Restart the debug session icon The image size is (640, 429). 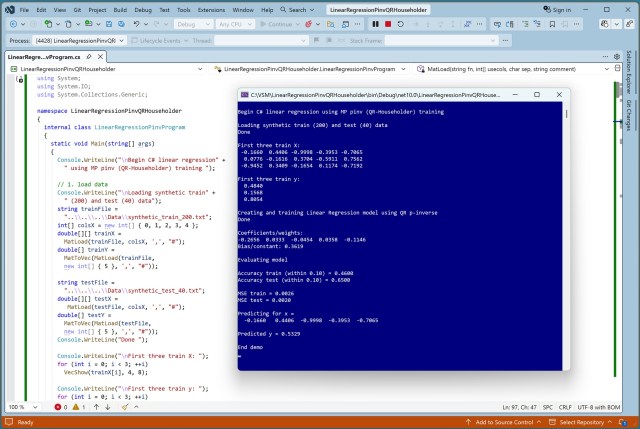pos(400,24)
